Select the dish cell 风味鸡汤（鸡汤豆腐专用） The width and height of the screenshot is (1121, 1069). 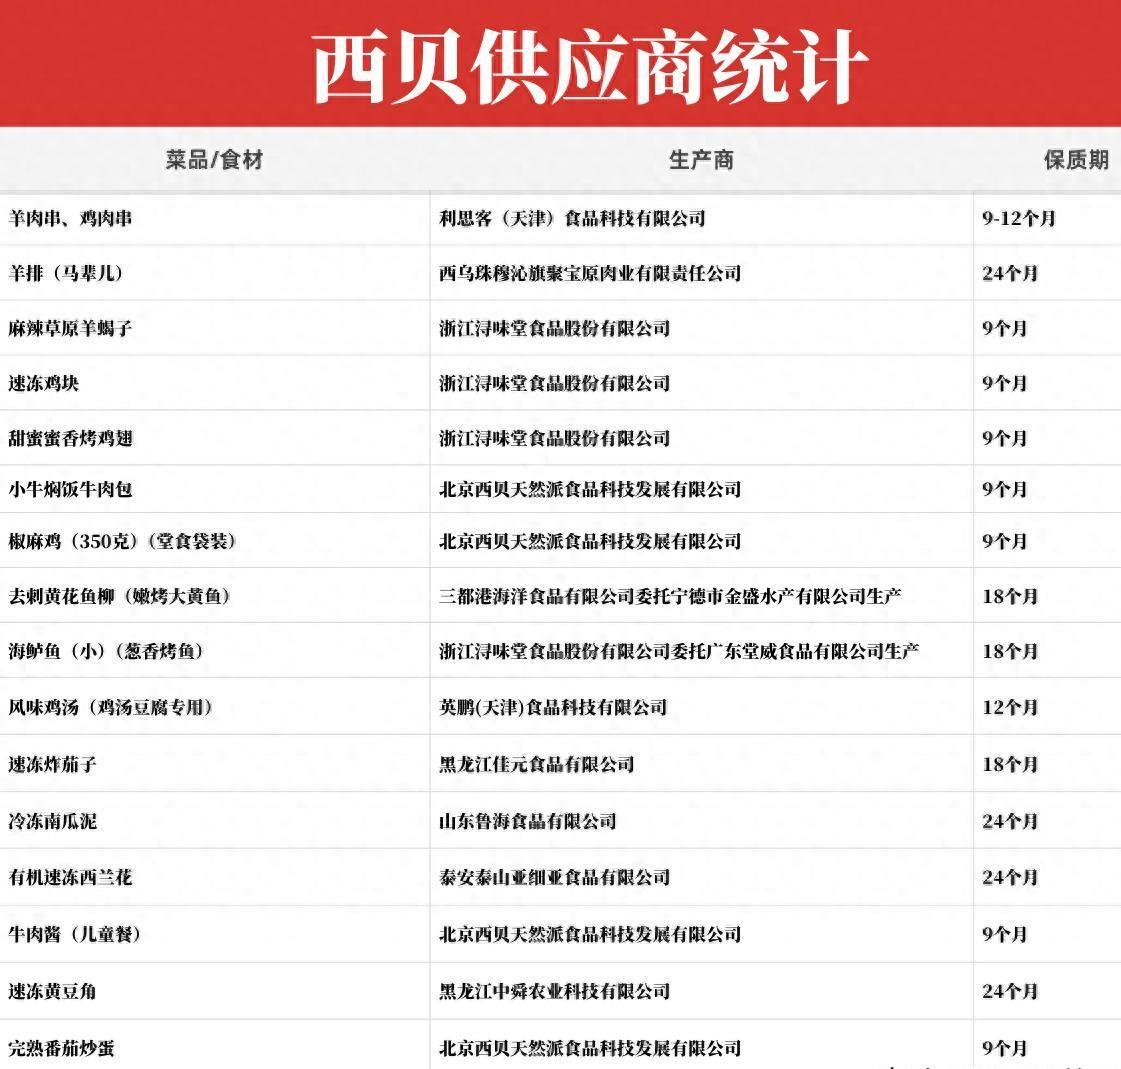(111, 707)
